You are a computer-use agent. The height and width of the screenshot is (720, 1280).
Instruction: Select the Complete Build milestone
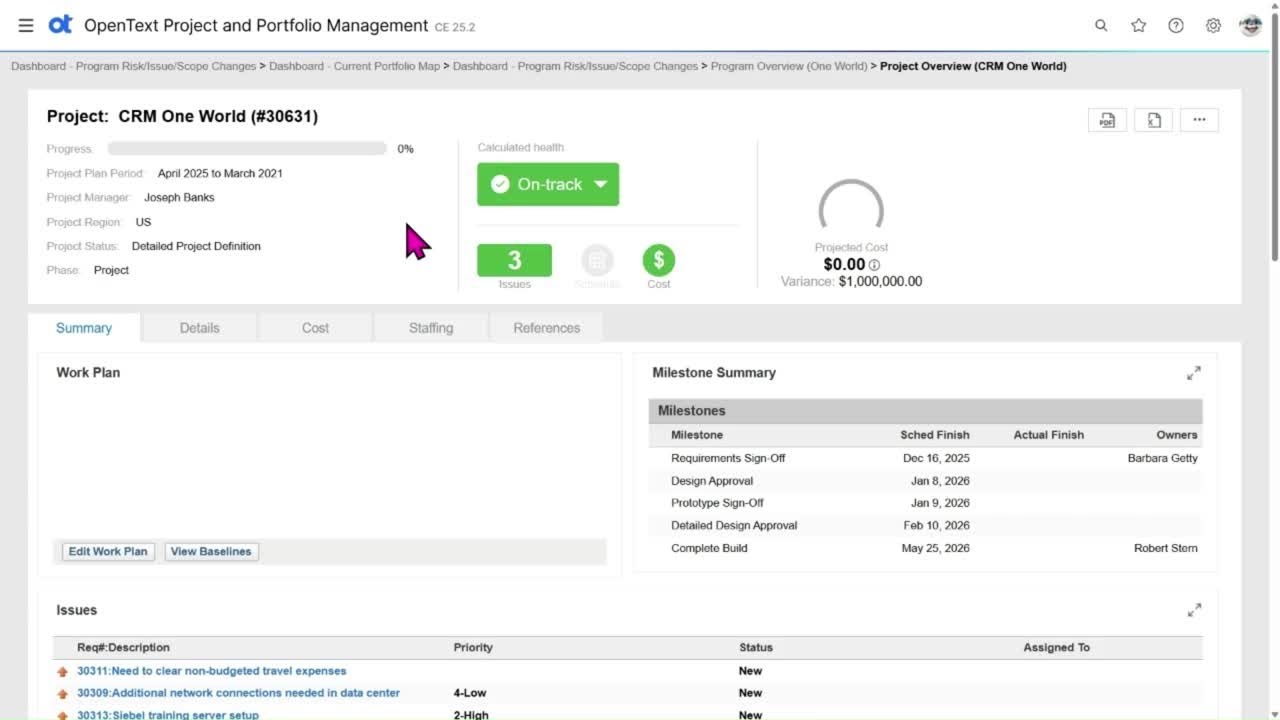pos(709,548)
